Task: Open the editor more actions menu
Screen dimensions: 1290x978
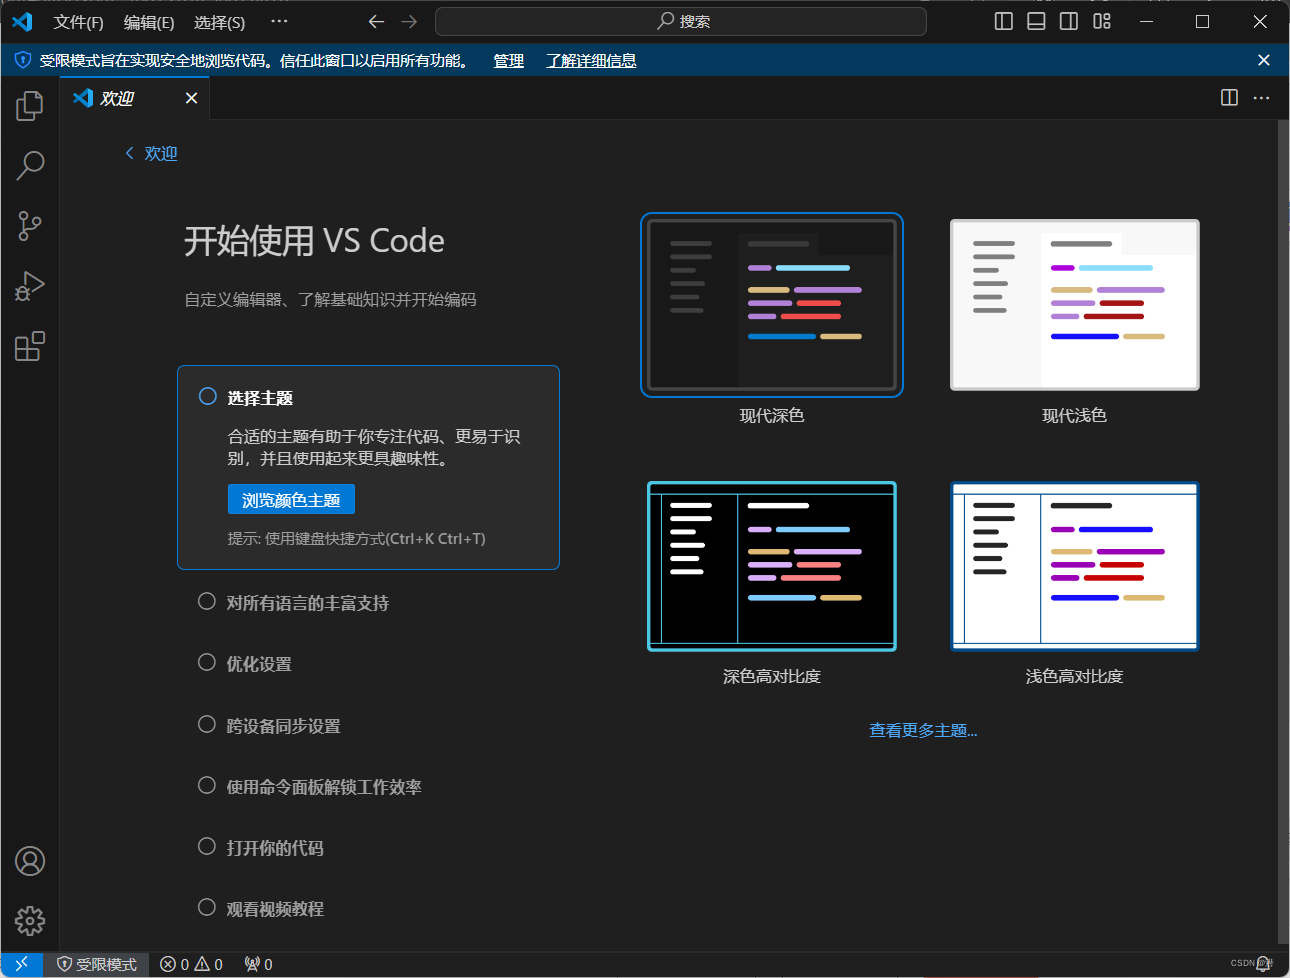Action: (1261, 97)
